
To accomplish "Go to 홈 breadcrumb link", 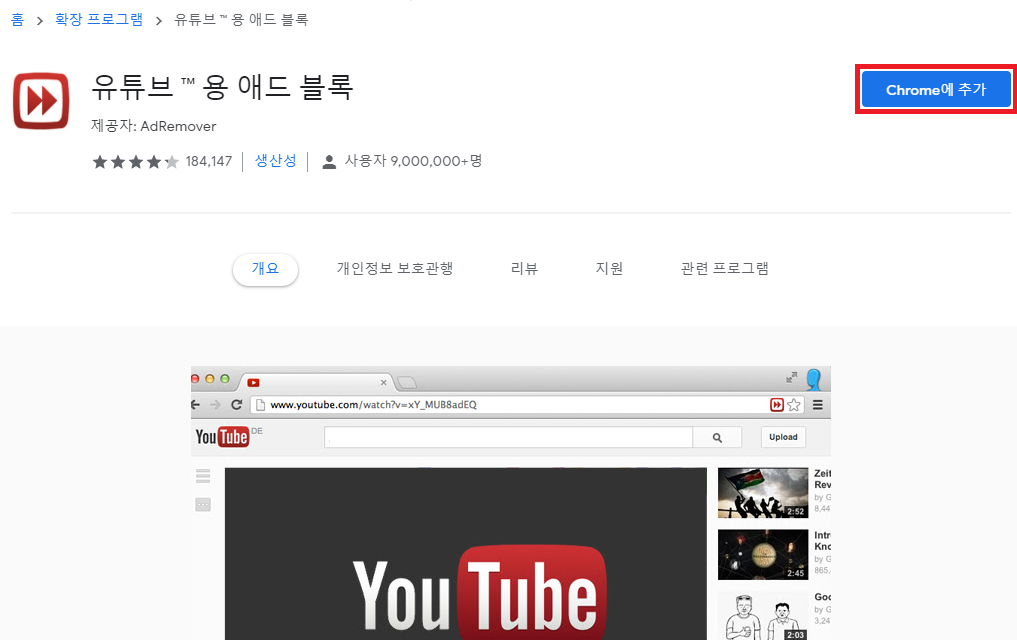I will click(18, 20).
